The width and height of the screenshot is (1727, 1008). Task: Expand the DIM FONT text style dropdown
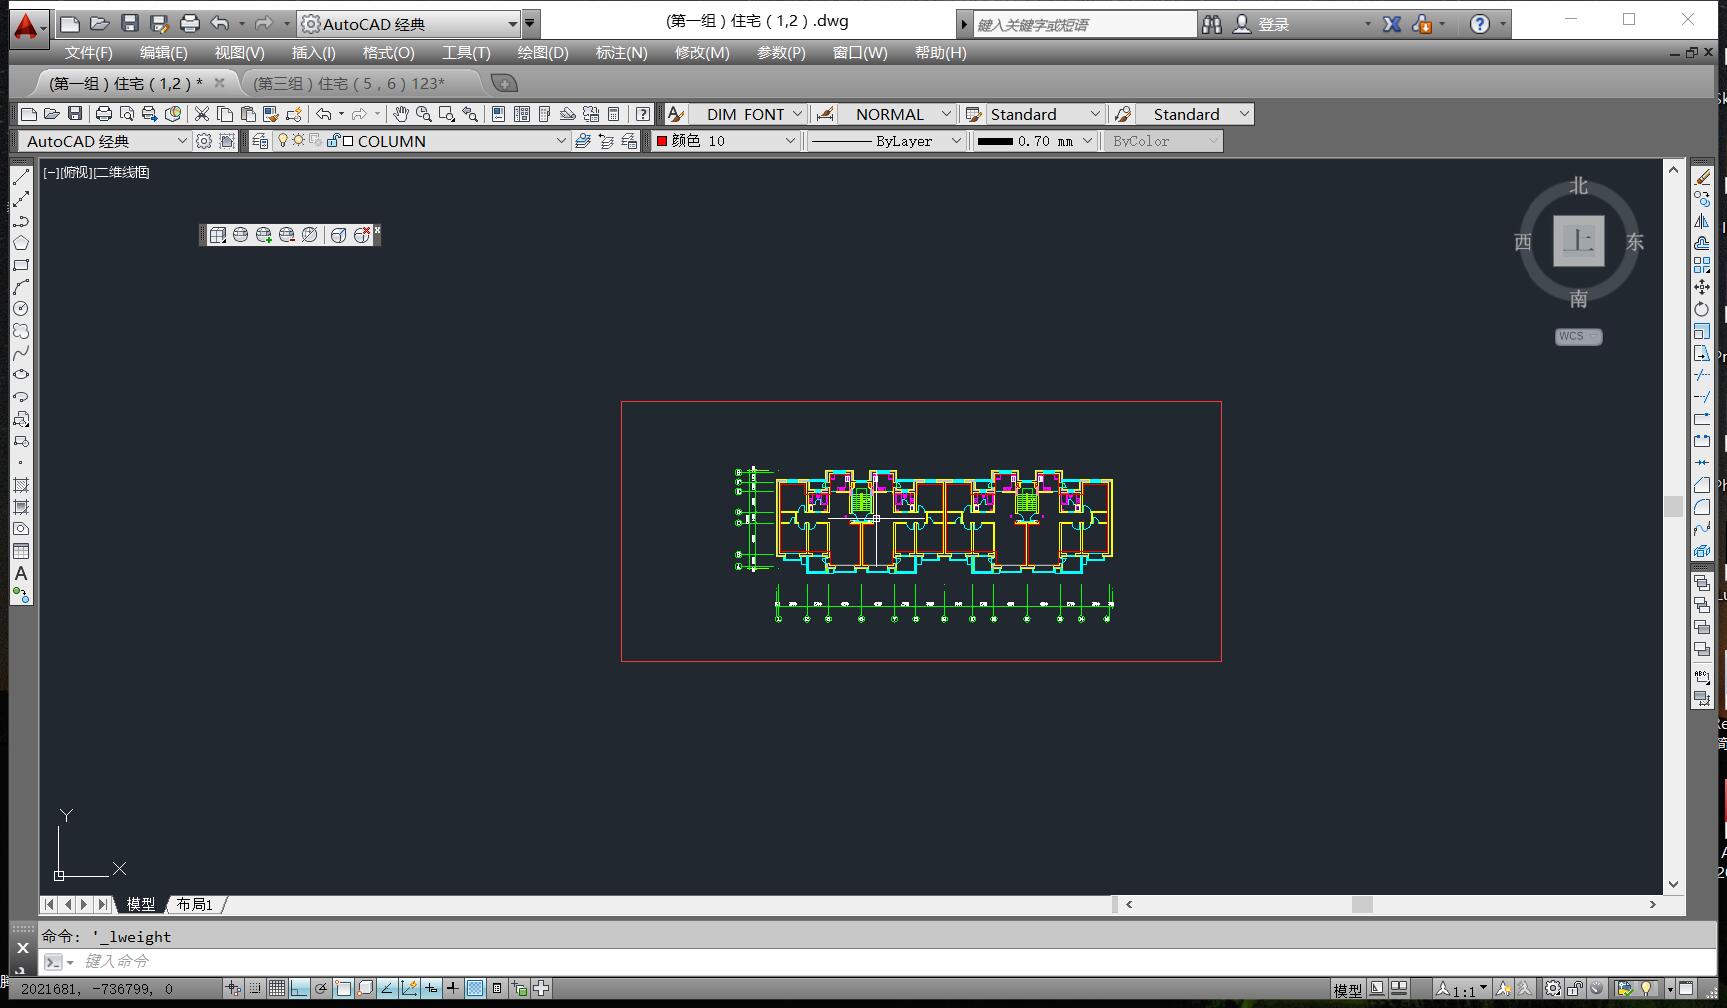click(x=797, y=114)
